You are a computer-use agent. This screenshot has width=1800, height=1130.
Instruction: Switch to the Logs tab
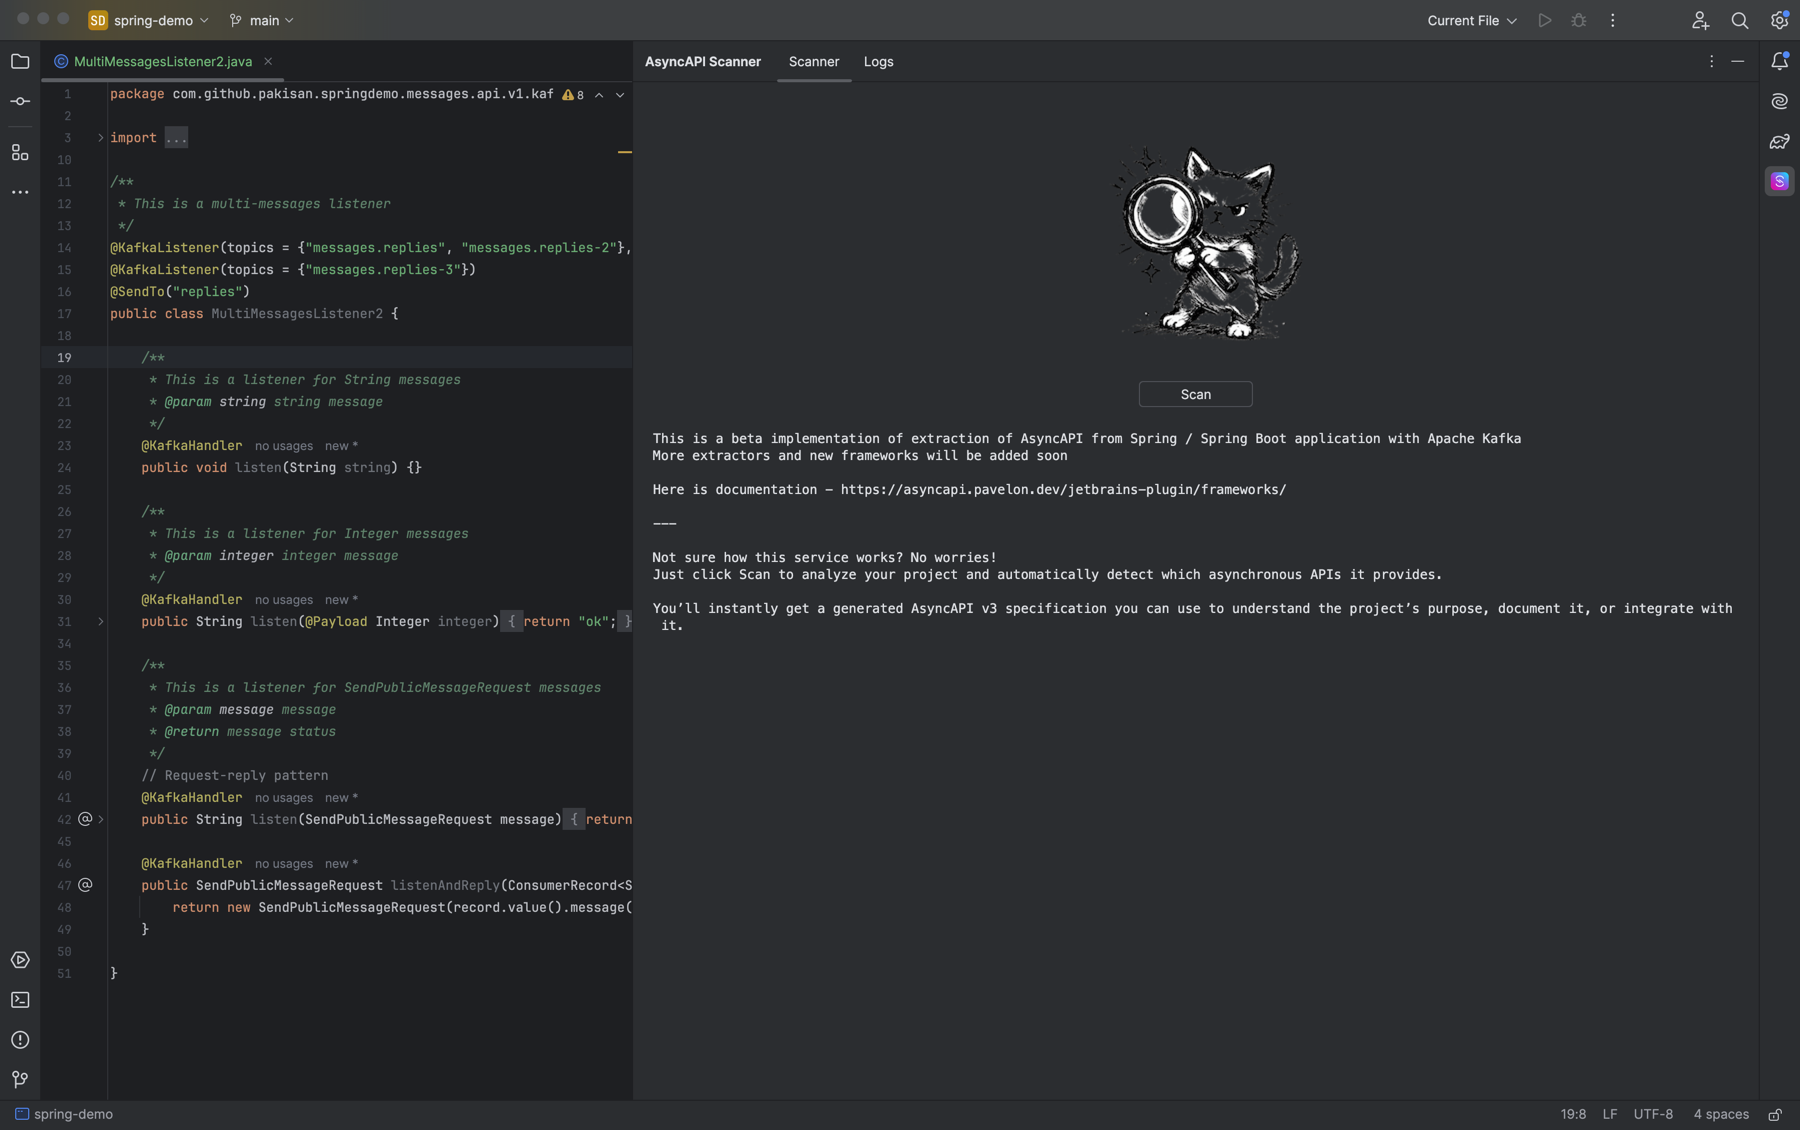[x=878, y=61]
